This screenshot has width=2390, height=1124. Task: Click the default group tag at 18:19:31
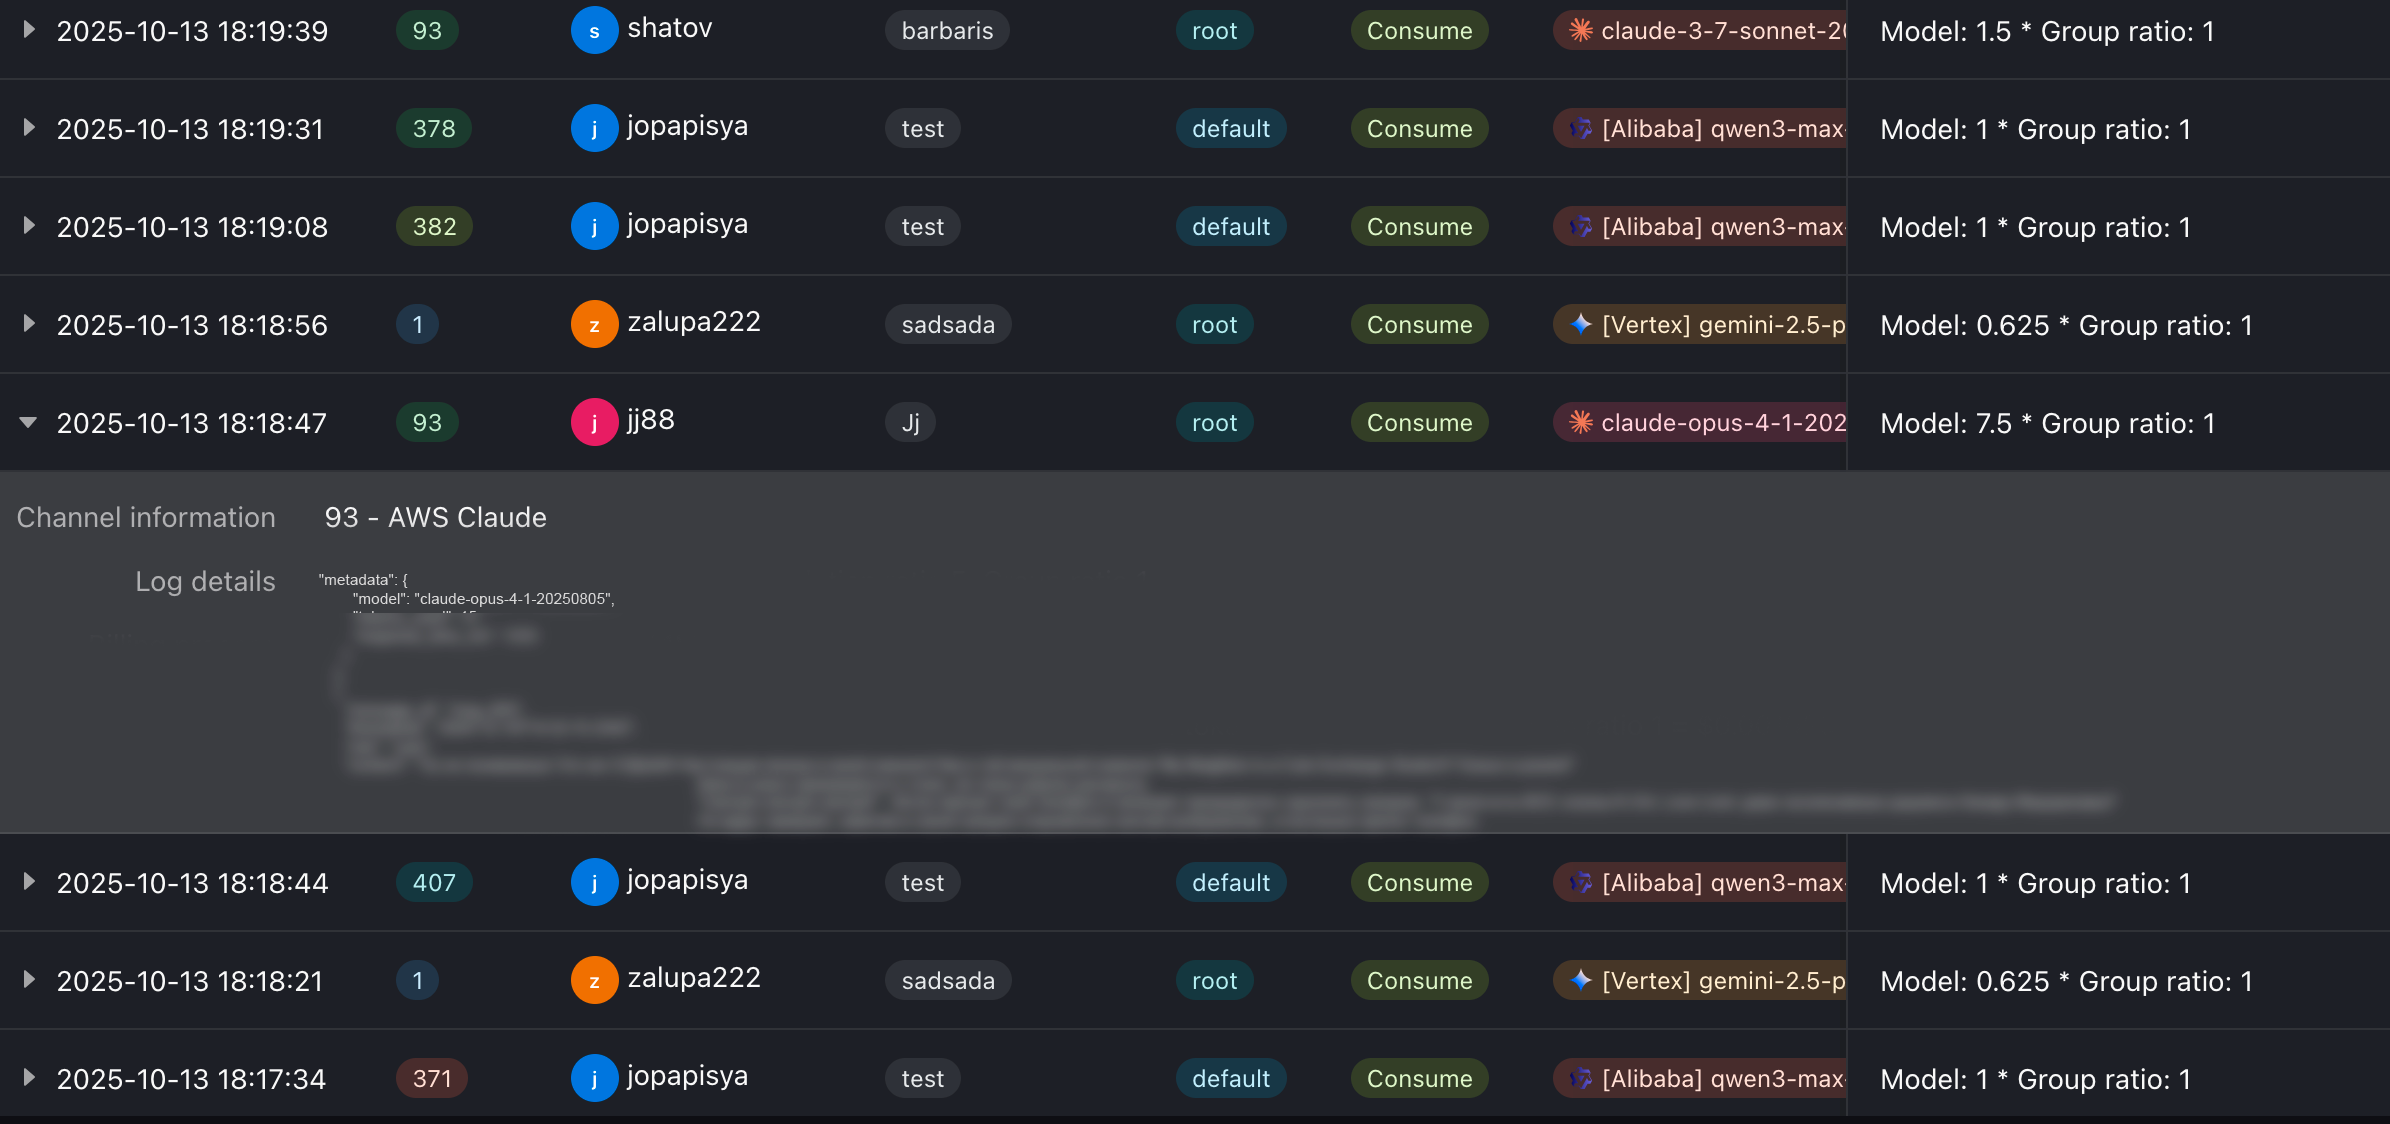[x=1230, y=129]
